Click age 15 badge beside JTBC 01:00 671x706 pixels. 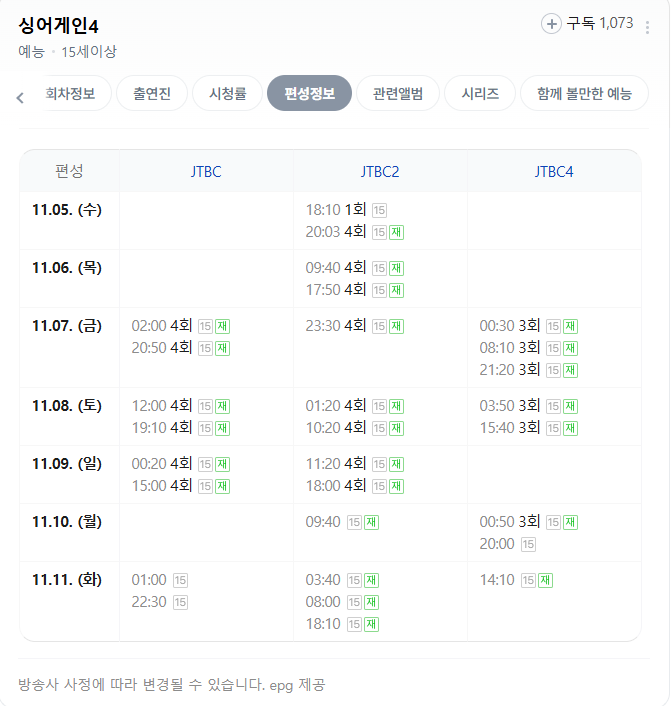point(180,580)
